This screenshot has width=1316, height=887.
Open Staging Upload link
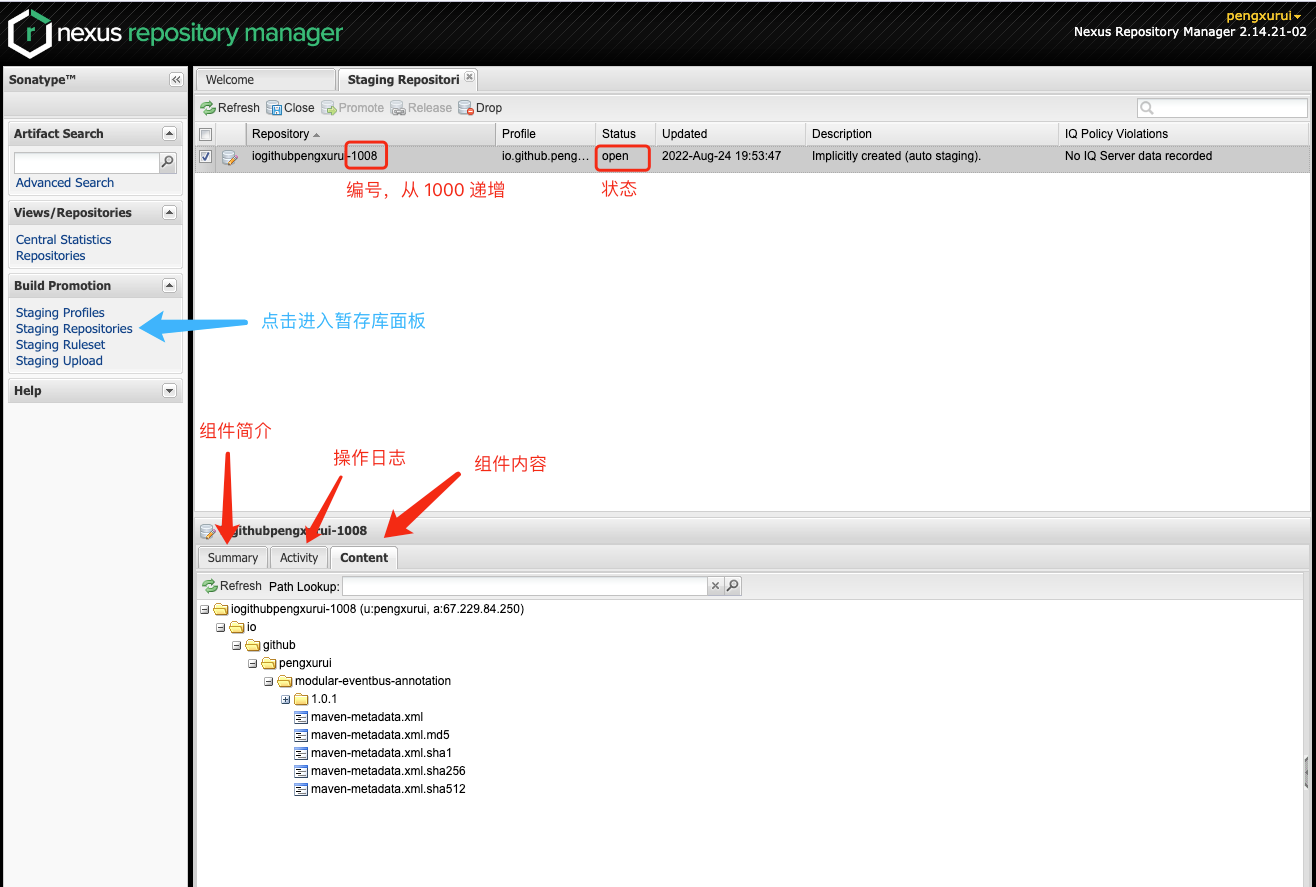[59, 361]
